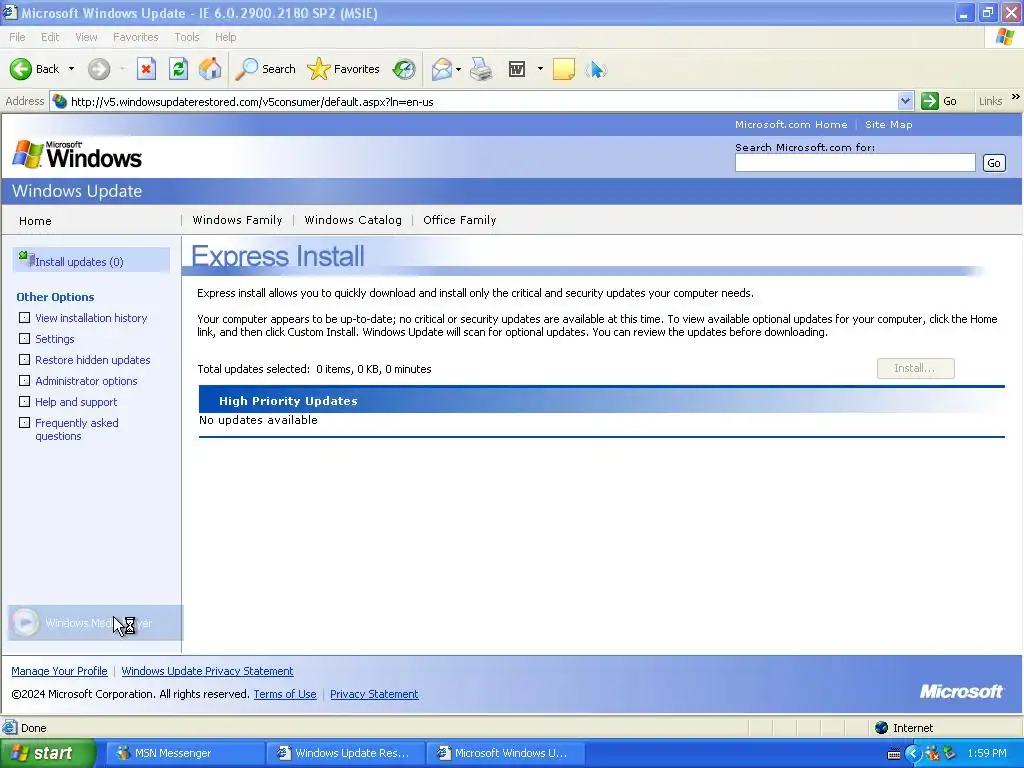Open the Favorites menu
The height and width of the screenshot is (768, 1024).
tap(135, 37)
